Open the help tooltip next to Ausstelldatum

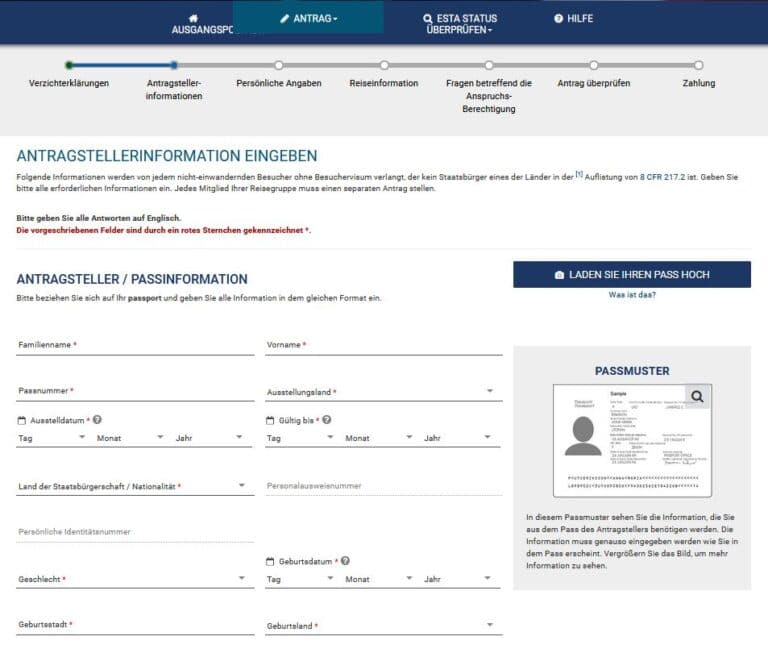coord(97,420)
